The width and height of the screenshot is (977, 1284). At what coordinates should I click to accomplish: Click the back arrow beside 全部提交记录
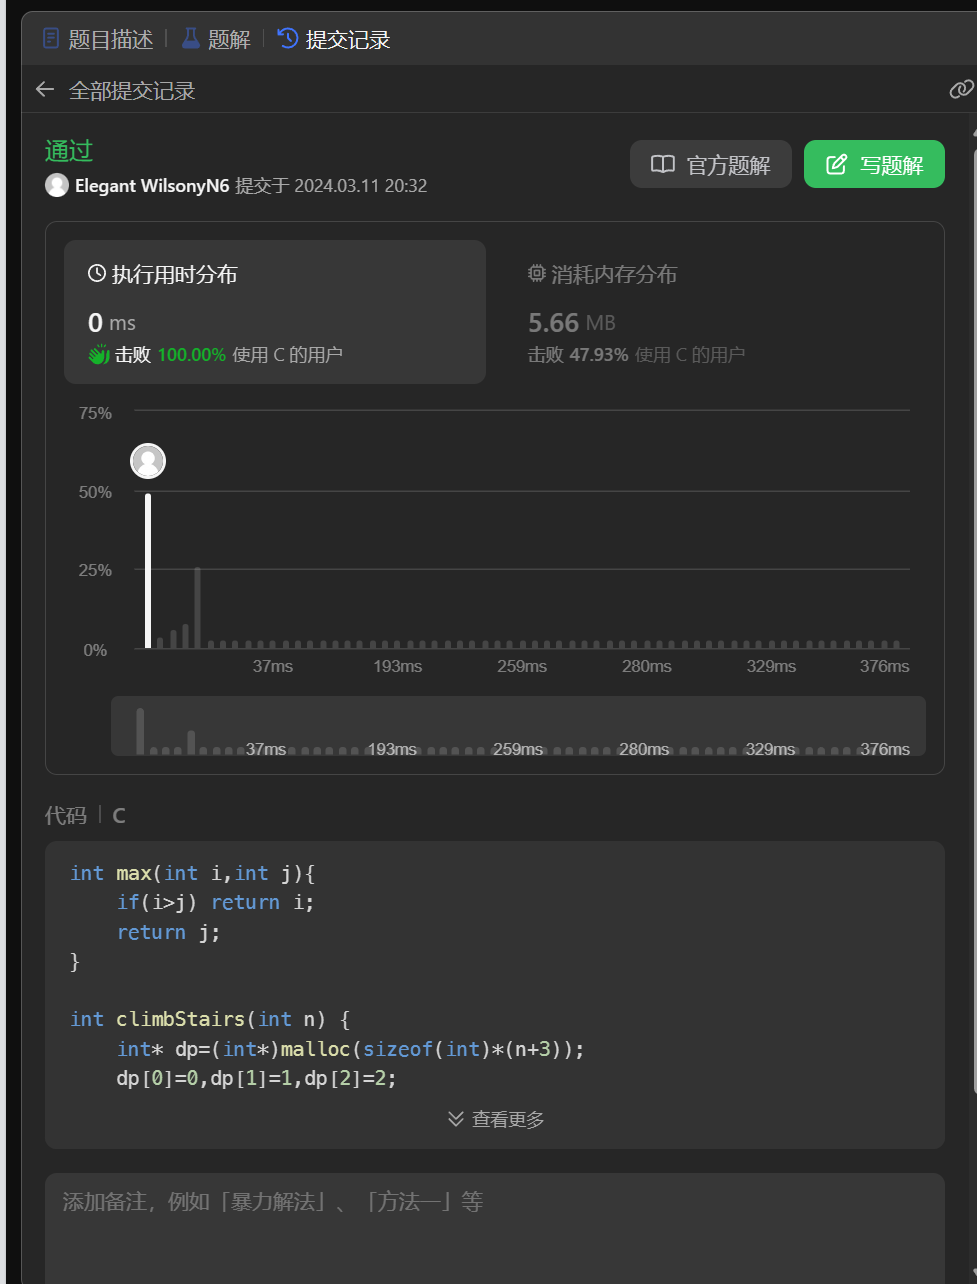(x=45, y=90)
